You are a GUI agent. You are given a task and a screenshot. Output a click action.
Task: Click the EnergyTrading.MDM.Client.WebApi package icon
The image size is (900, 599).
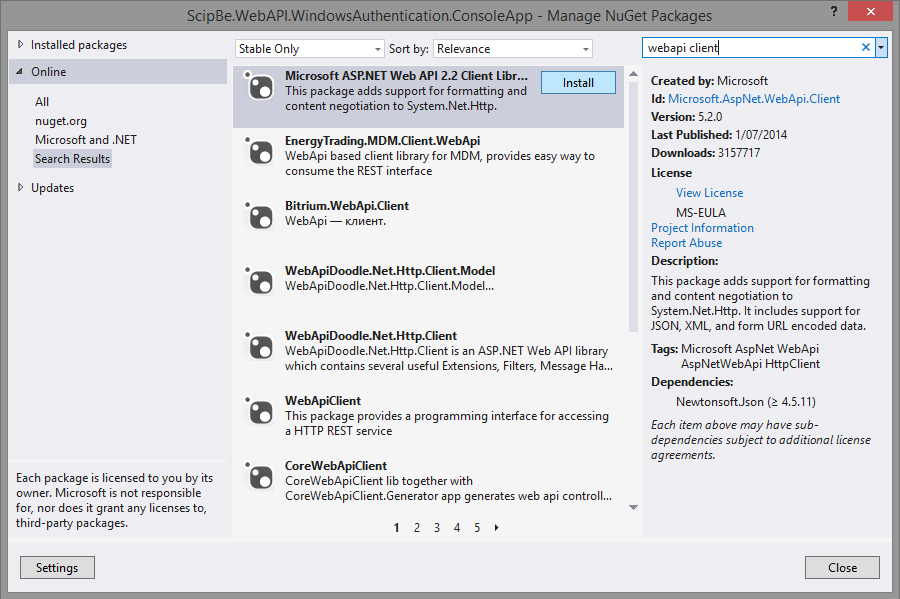[x=260, y=152]
